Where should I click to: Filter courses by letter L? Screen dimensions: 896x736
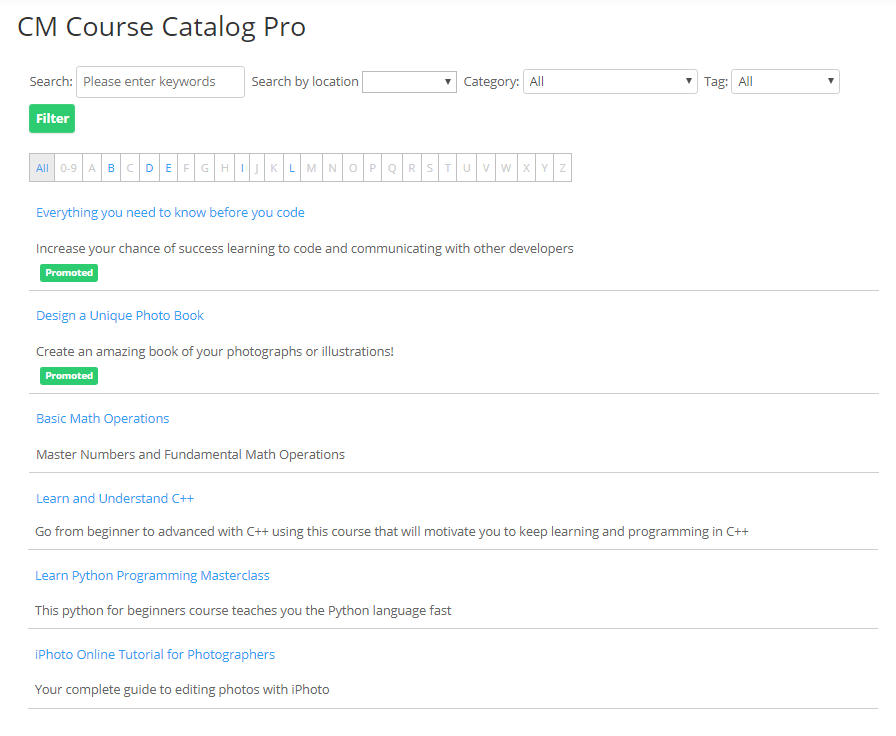pyautogui.click(x=292, y=168)
